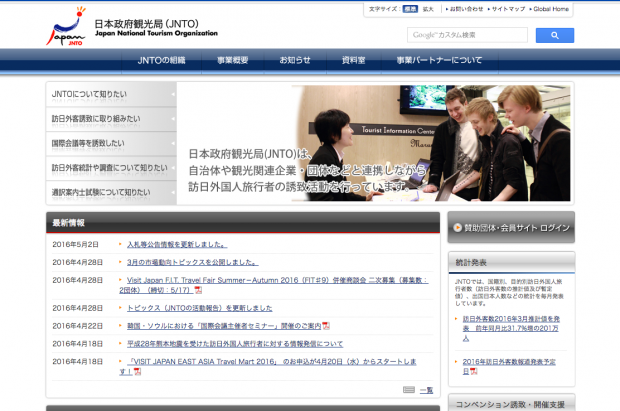Click the Google custom search field
The image size is (620, 411).
click(467, 35)
